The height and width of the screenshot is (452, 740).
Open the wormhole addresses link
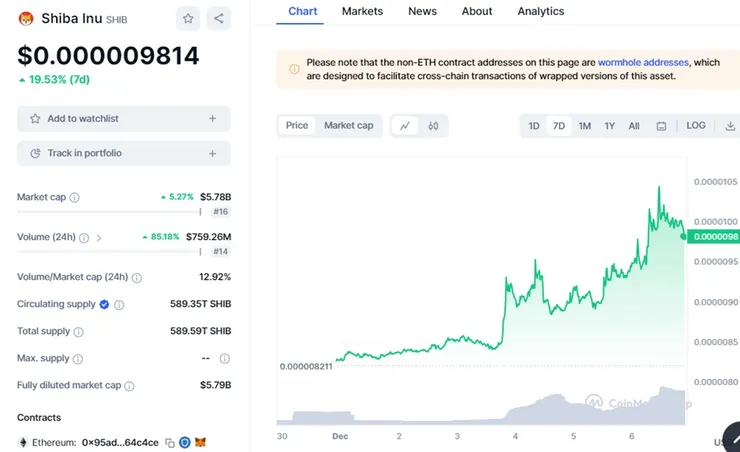click(x=643, y=62)
